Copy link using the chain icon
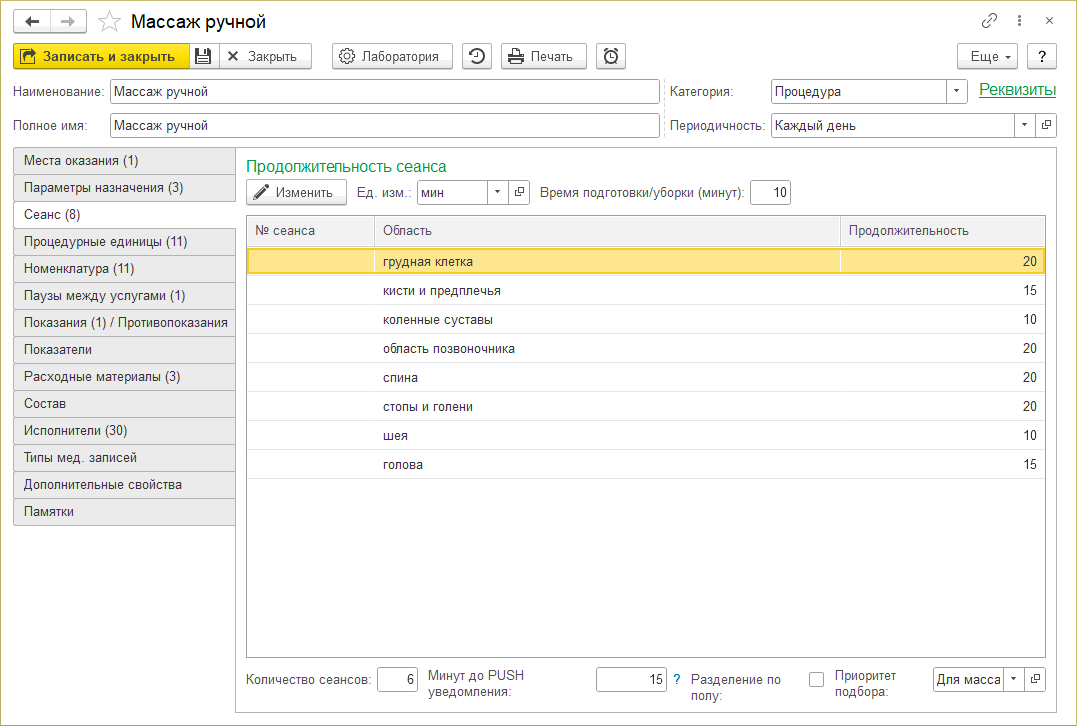Image resolution: width=1077 pixels, height=726 pixels. coord(989,21)
